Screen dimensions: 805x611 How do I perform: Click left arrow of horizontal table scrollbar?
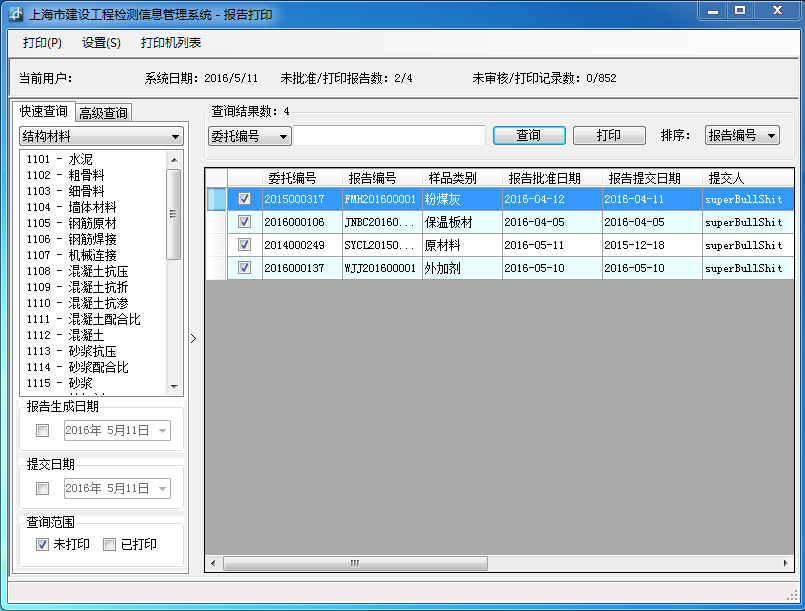coord(213,564)
